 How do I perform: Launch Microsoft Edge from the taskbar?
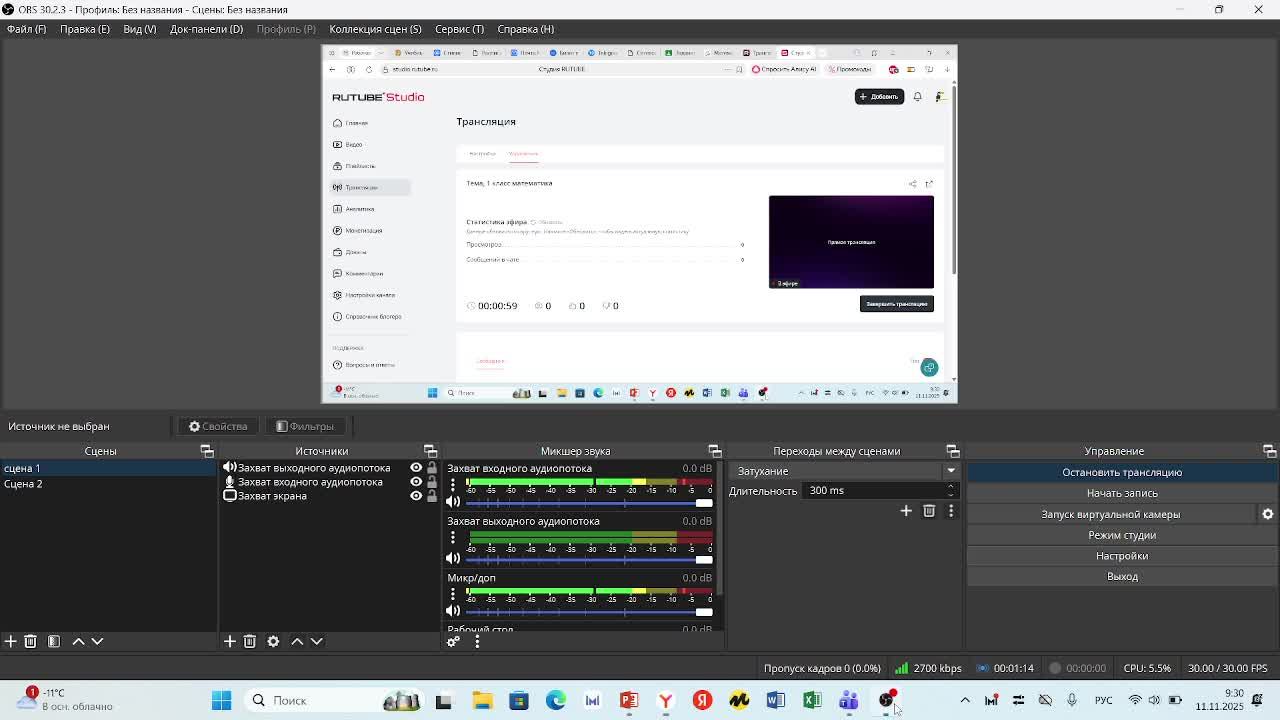(x=555, y=700)
